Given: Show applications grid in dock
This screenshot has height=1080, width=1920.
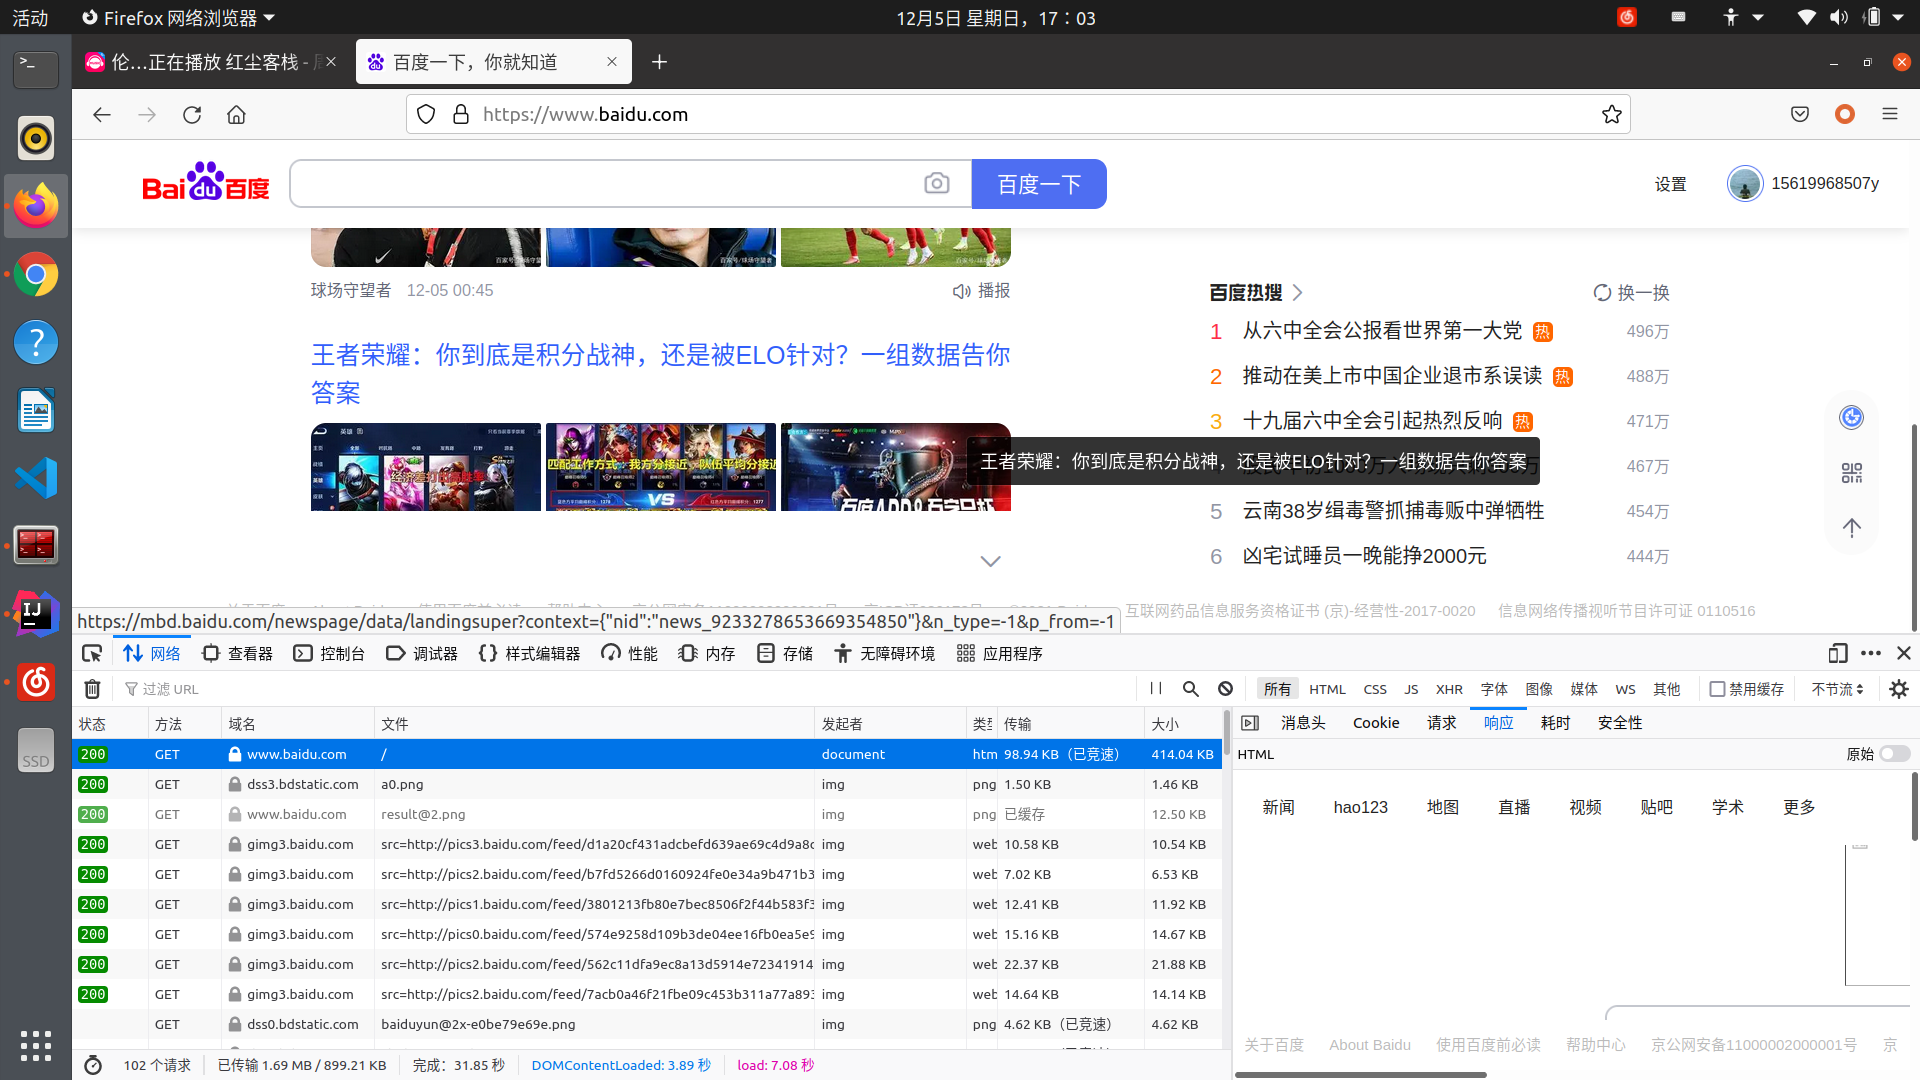Looking at the screenshot, I should 36,1046.
